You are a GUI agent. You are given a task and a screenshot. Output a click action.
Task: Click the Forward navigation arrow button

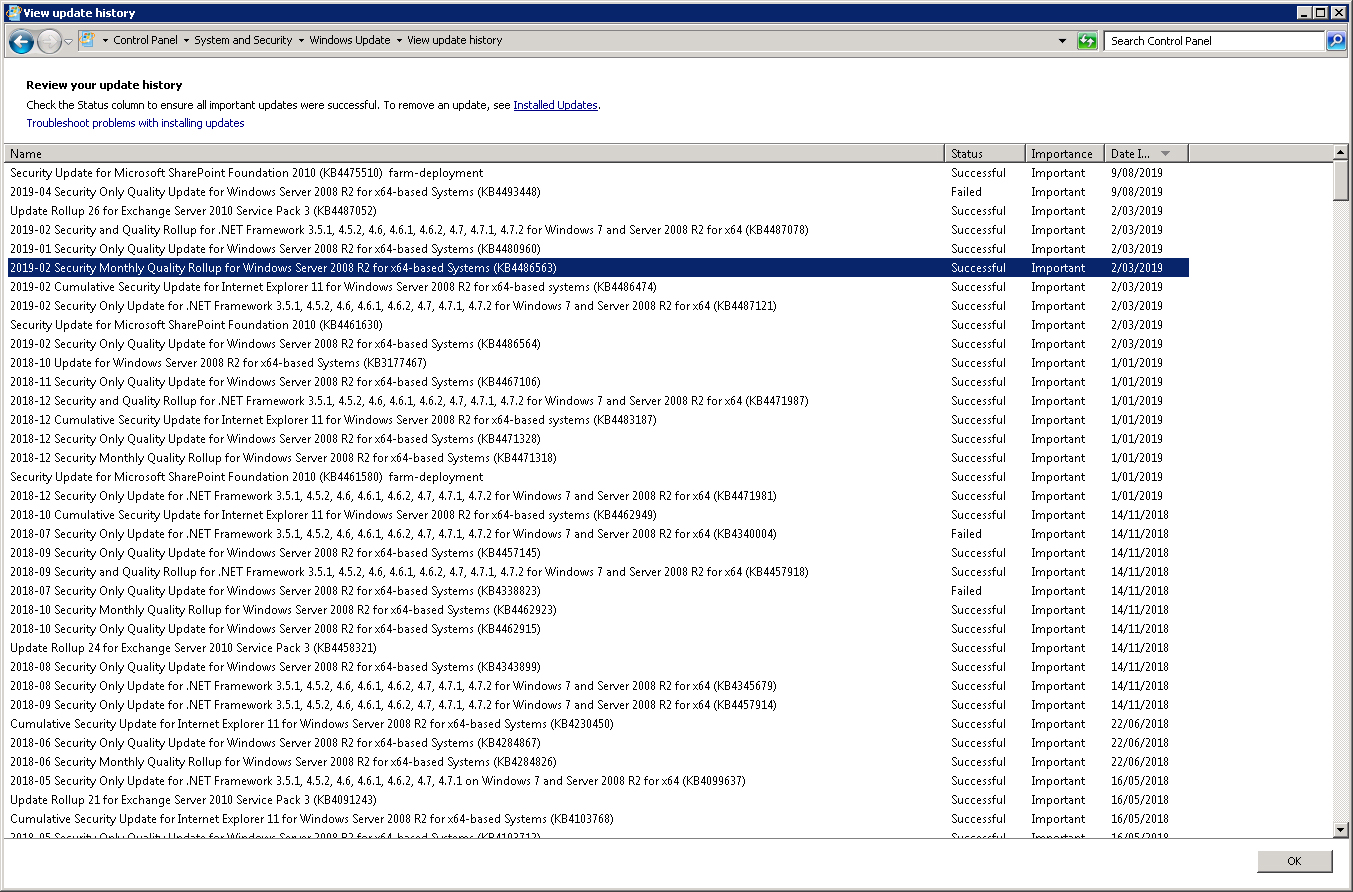pos(49,41)
